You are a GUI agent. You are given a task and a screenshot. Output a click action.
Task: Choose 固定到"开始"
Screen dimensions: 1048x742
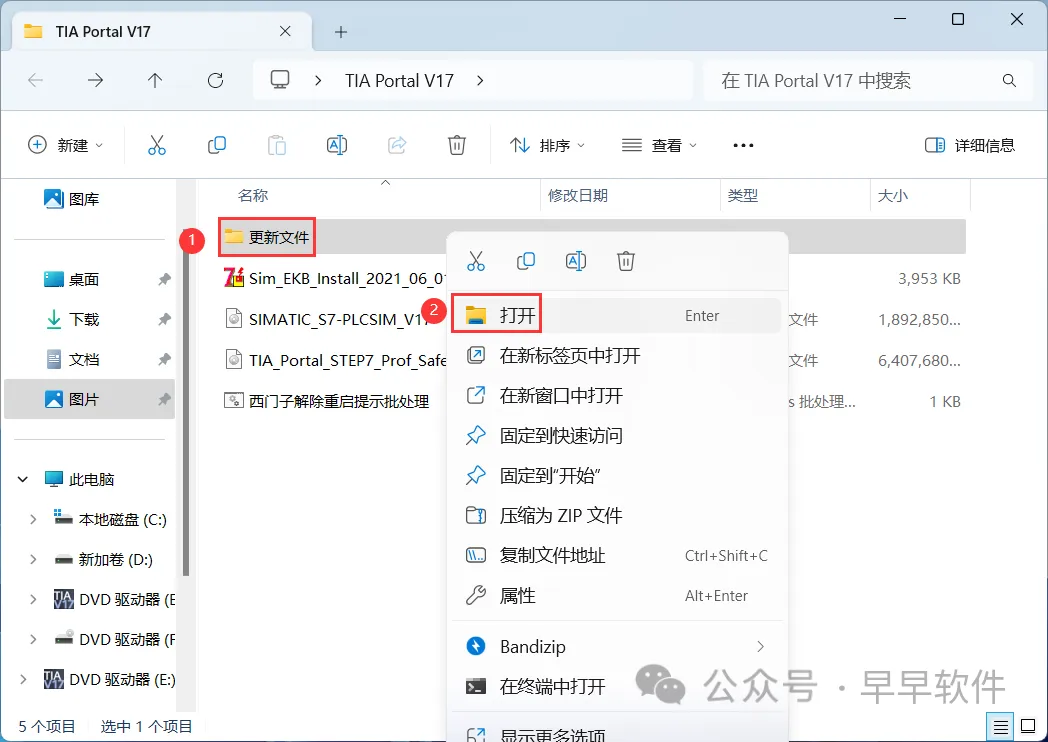618,475
